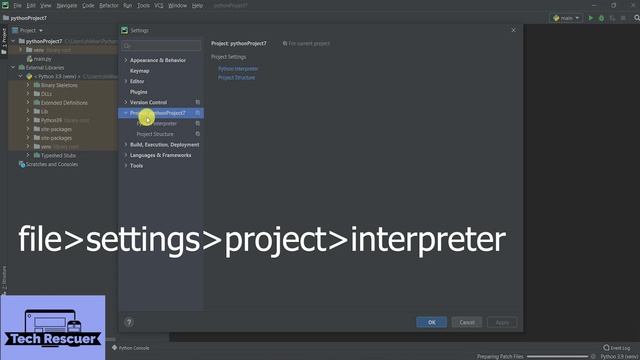Screen dimensions: 640x360
Task: Open help with the question mark icon
Action: pyautogui.click(x=129, y=322)
